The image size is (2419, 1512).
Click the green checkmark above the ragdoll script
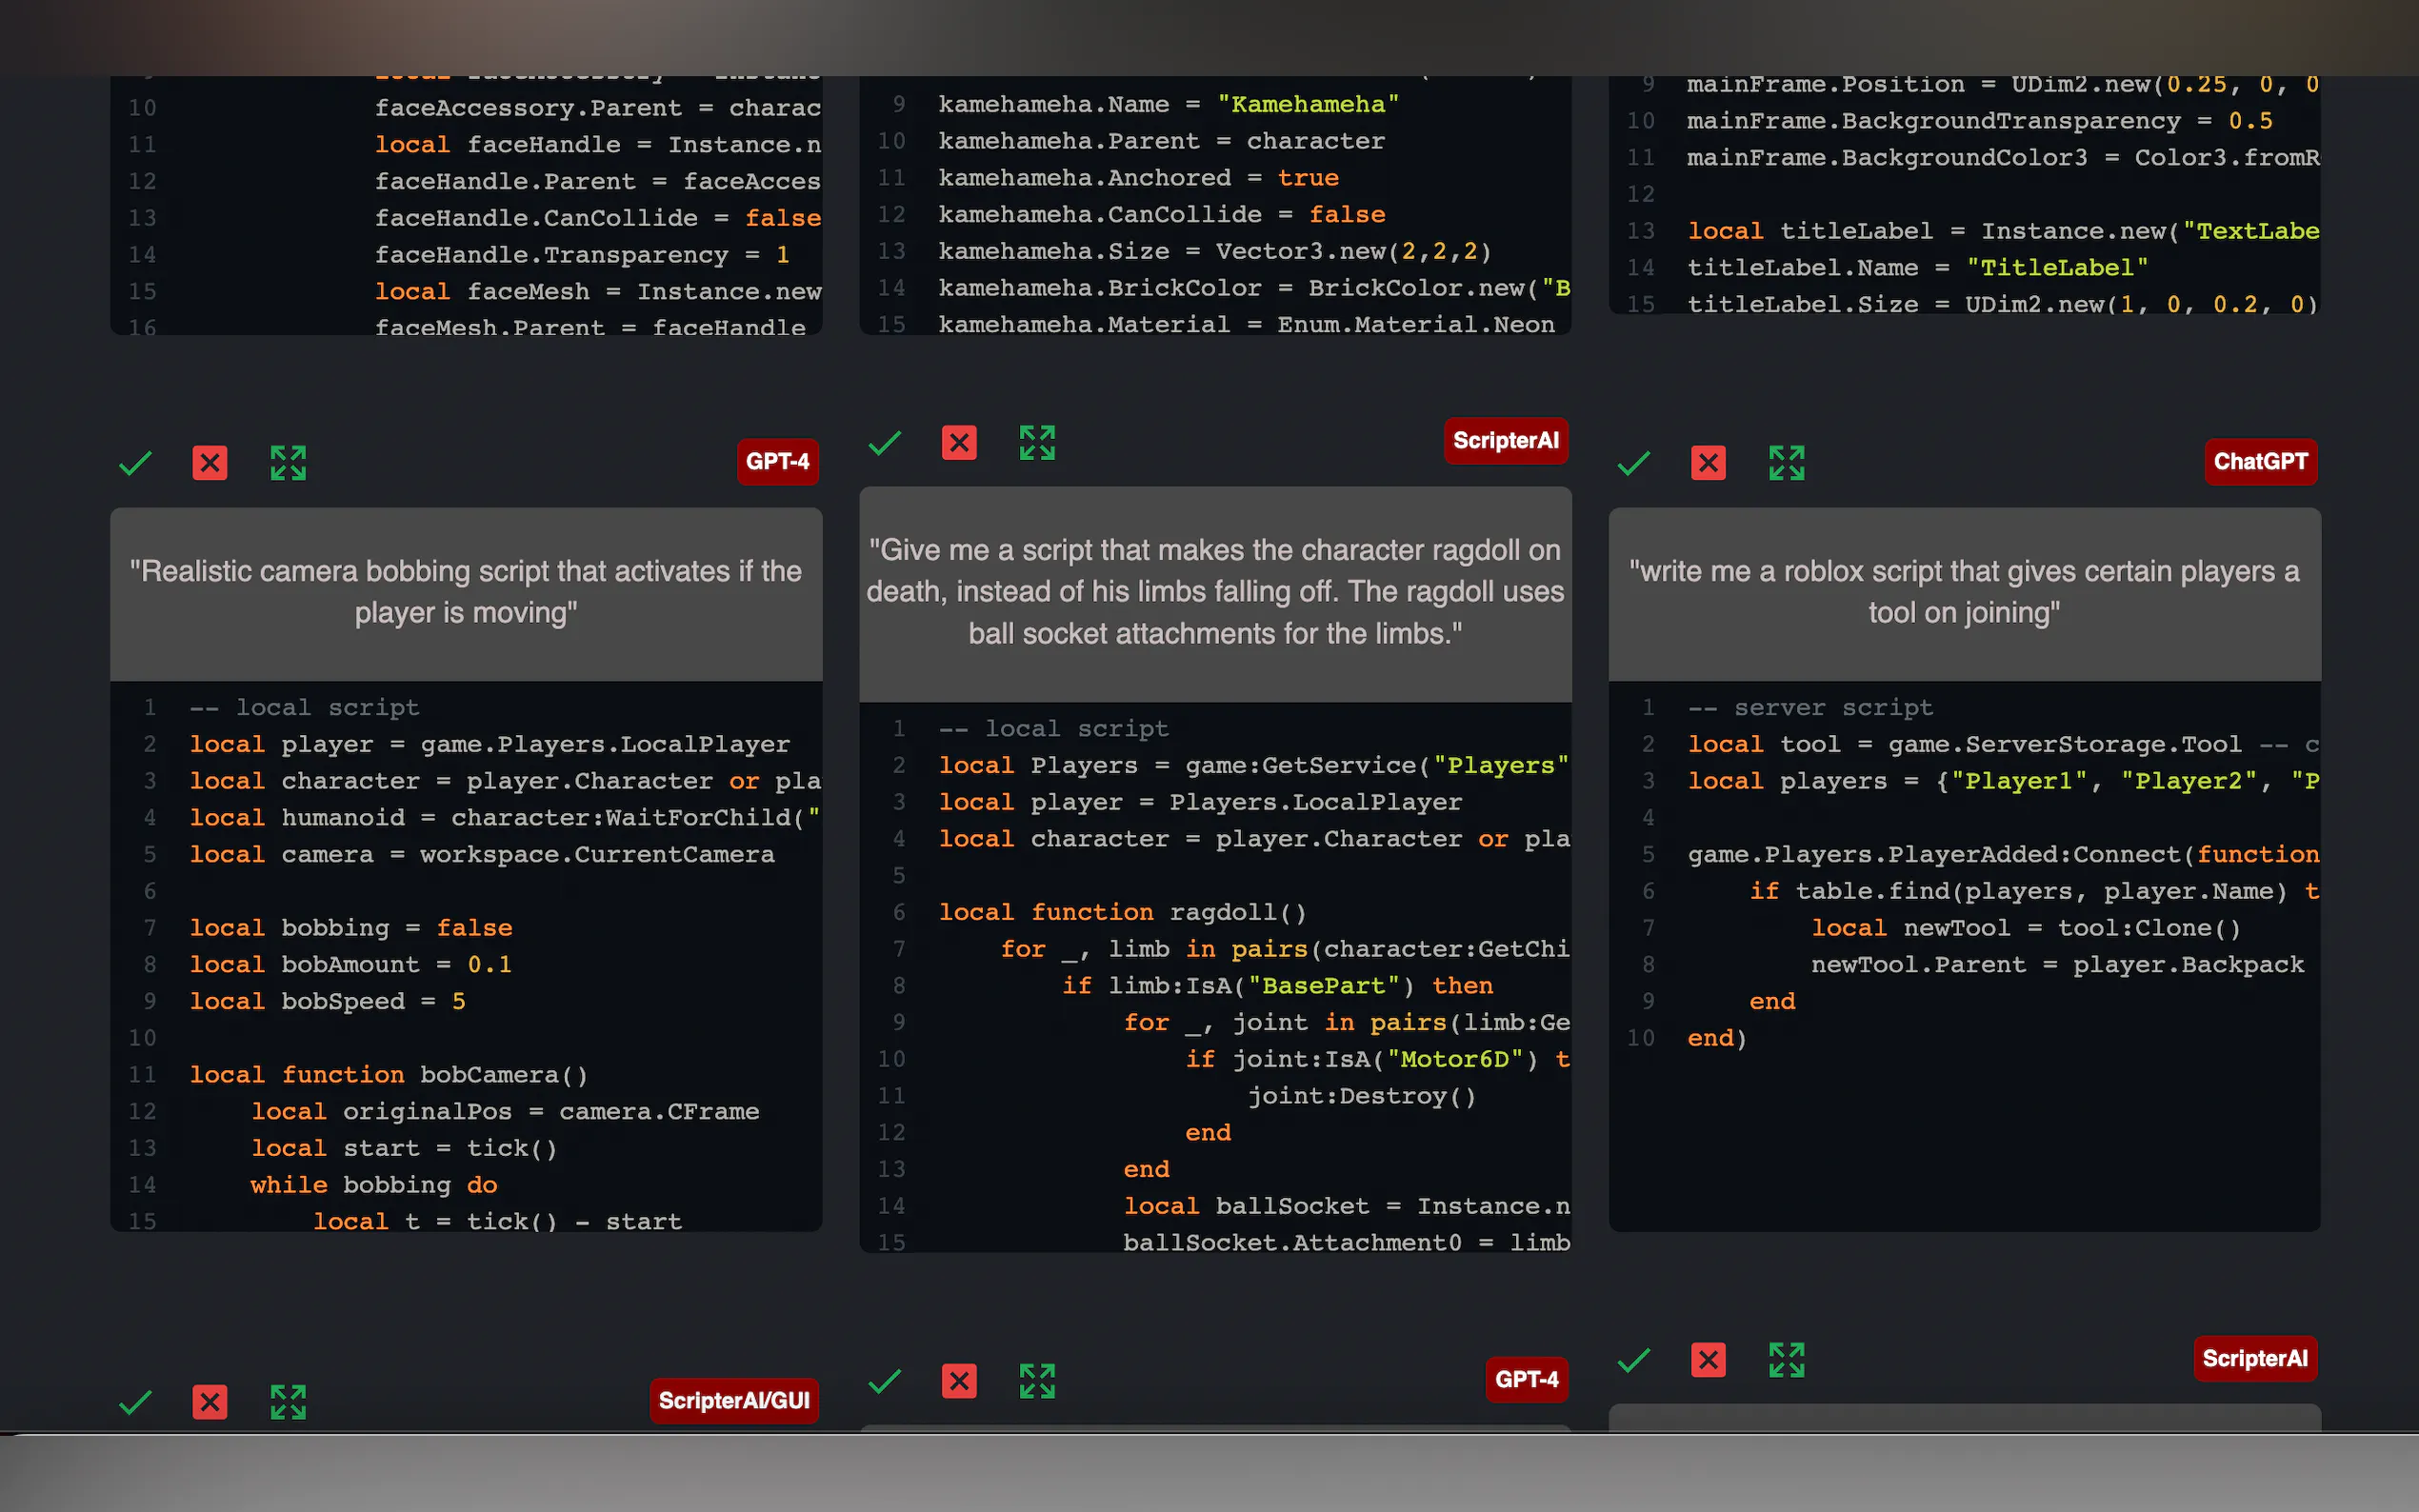885,442
